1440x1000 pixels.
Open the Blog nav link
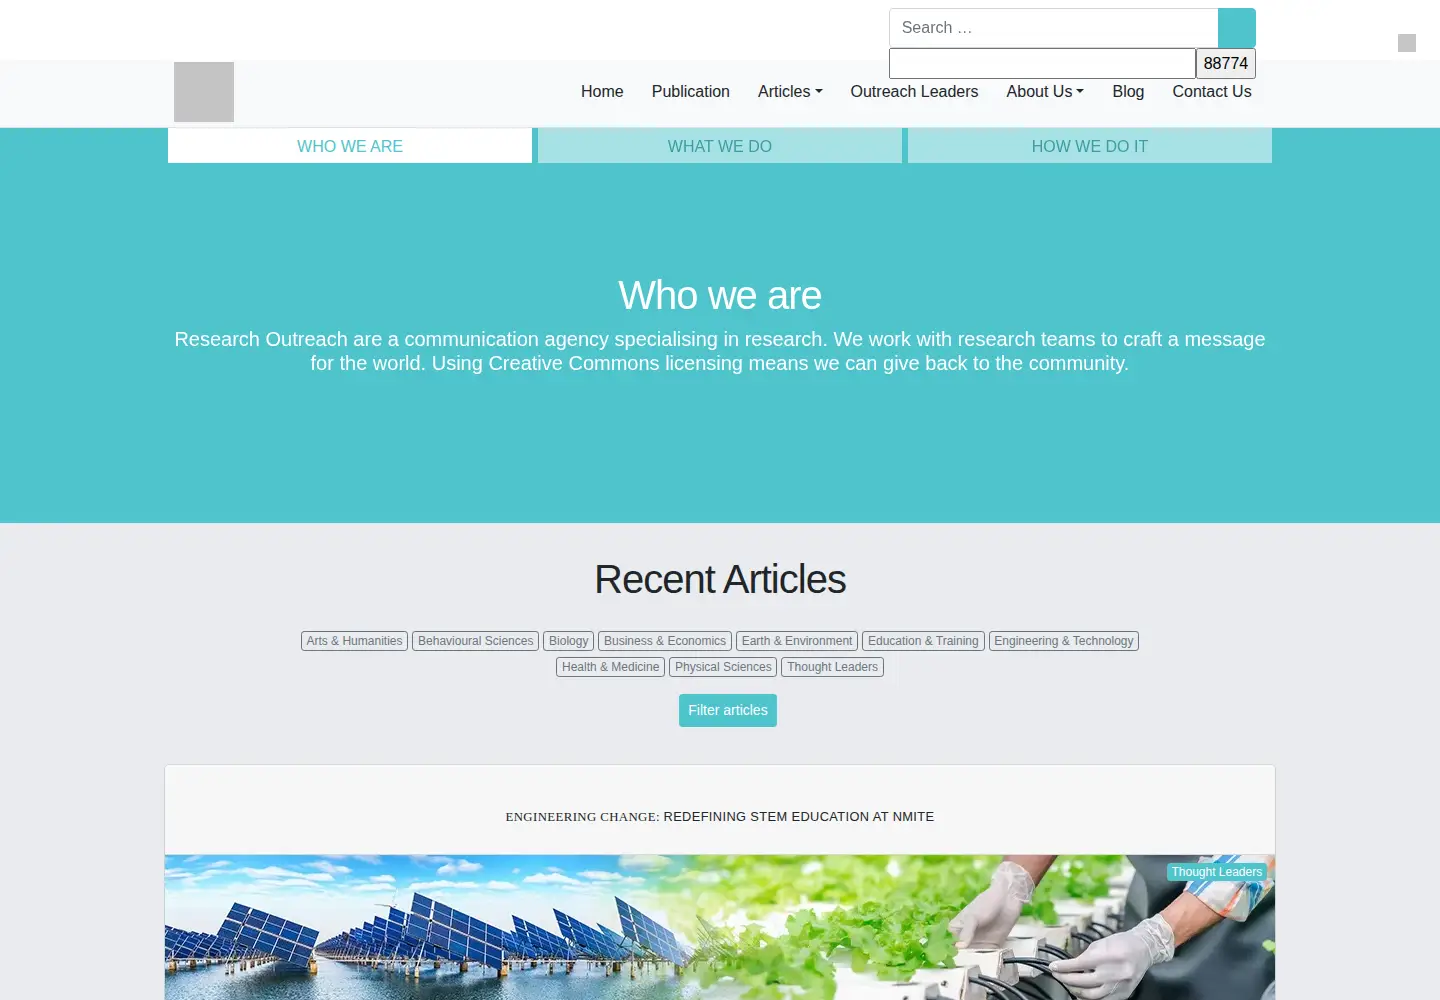(1128, 91)
